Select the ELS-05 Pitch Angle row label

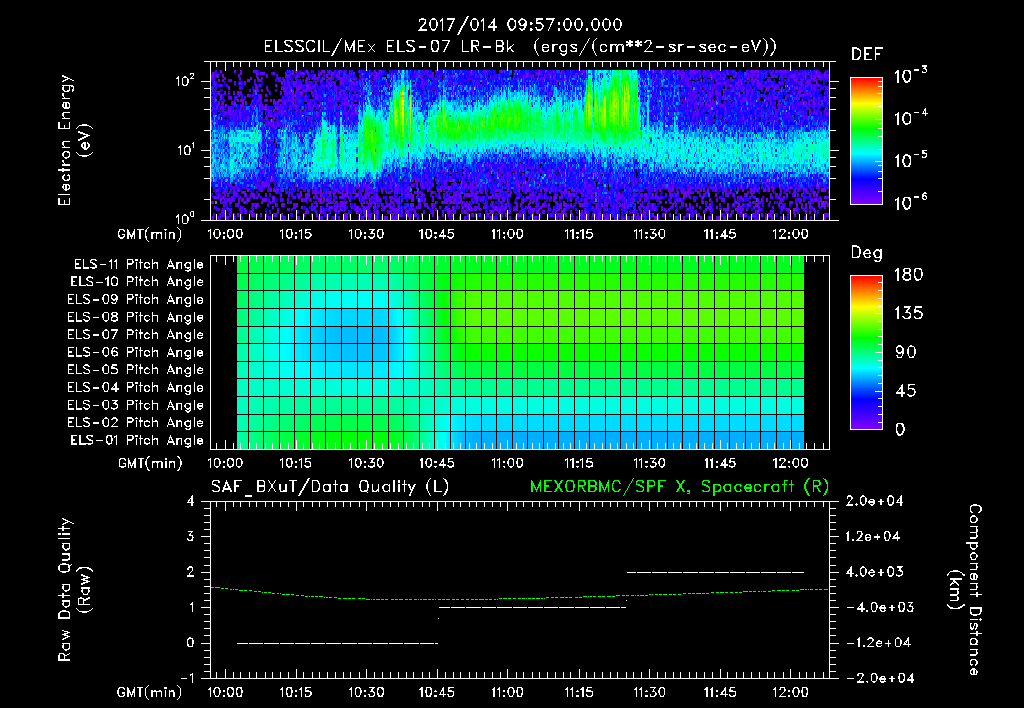135,370
